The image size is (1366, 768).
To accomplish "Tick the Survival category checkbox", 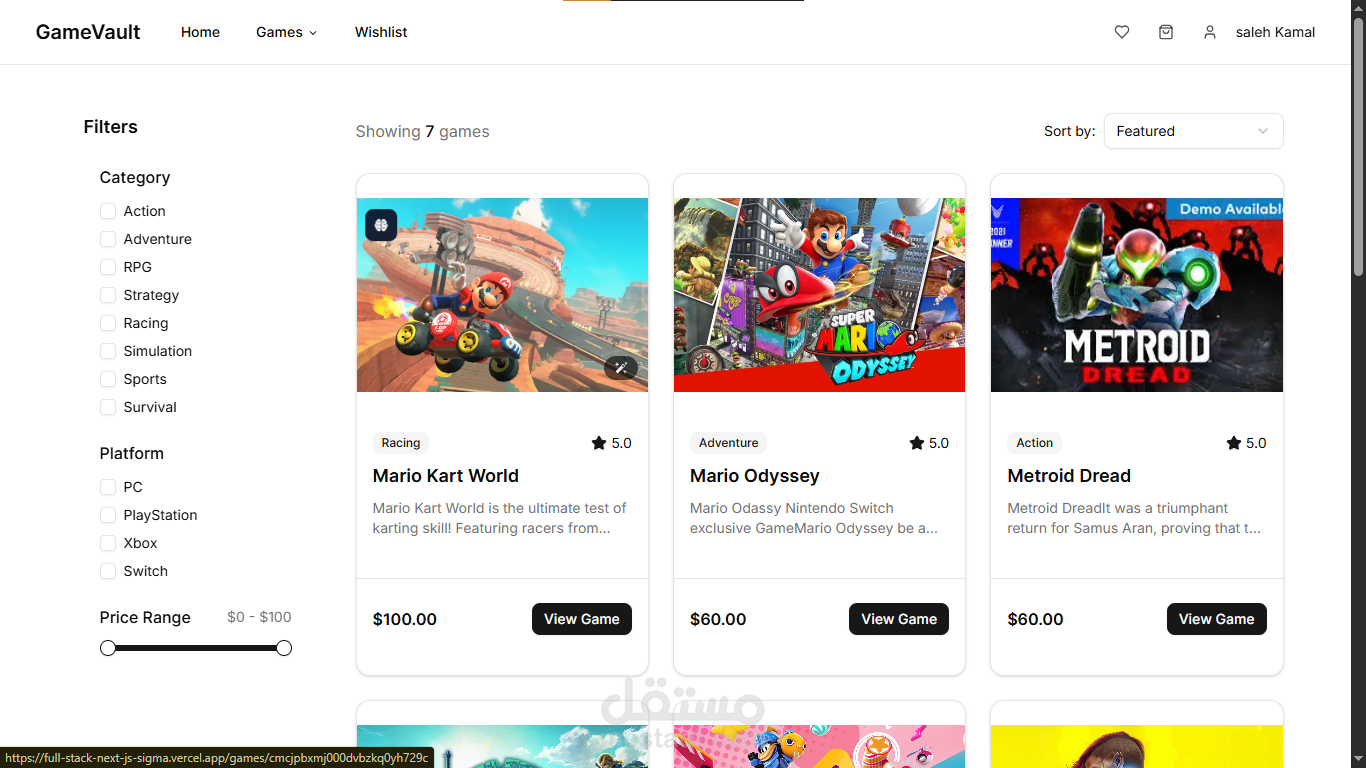I will (108, 407).
